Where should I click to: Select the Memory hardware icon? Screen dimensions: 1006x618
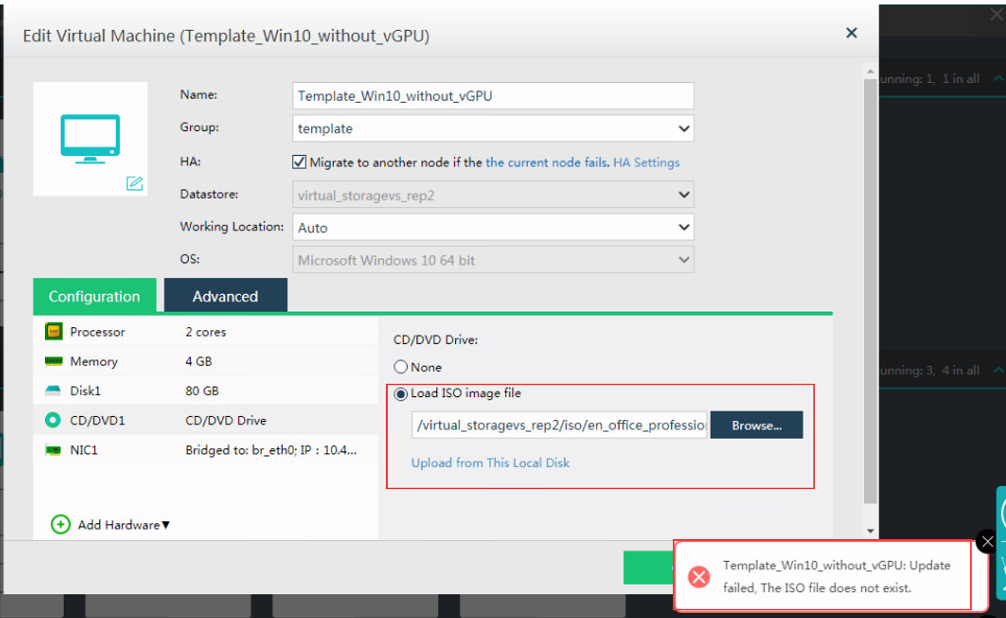point(53,361)
